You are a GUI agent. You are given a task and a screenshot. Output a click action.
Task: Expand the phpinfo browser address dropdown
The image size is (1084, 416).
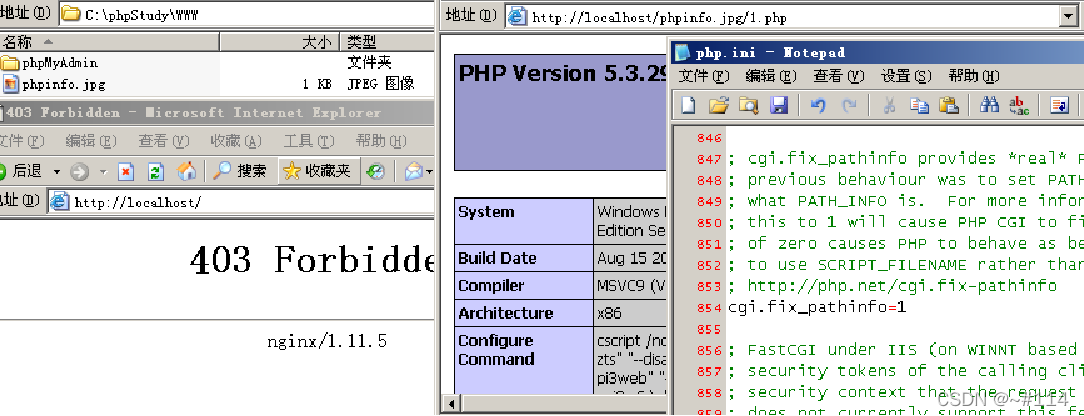coord(1069,17)
